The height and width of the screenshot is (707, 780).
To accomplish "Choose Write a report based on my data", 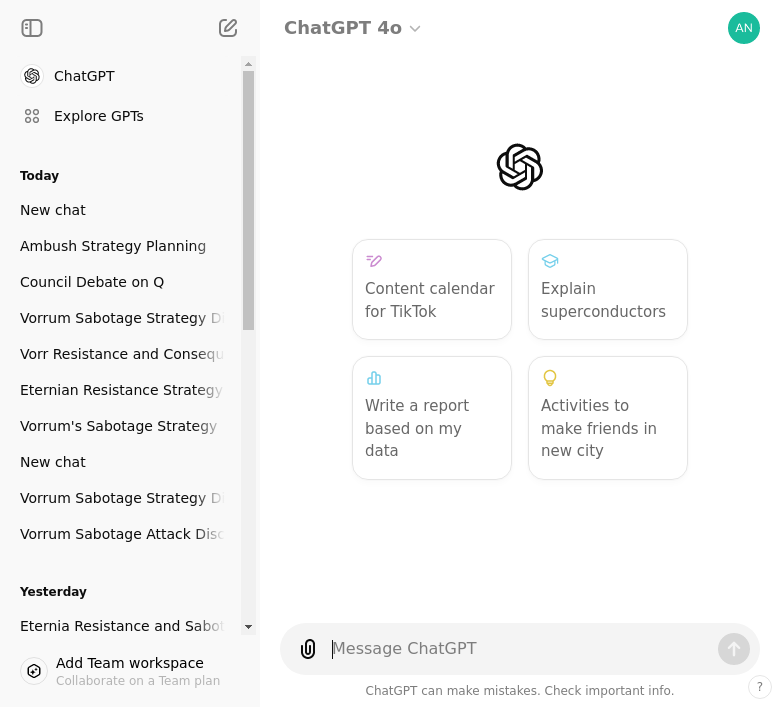I will click(x=432, y=418).
